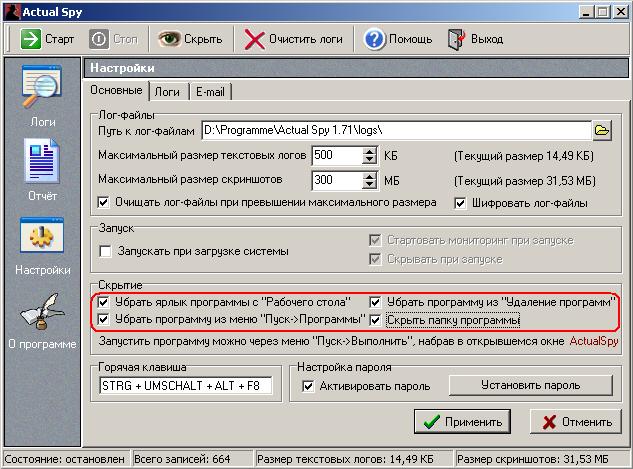Open О программе quill icon
The image size is (633, 469).
42,312
